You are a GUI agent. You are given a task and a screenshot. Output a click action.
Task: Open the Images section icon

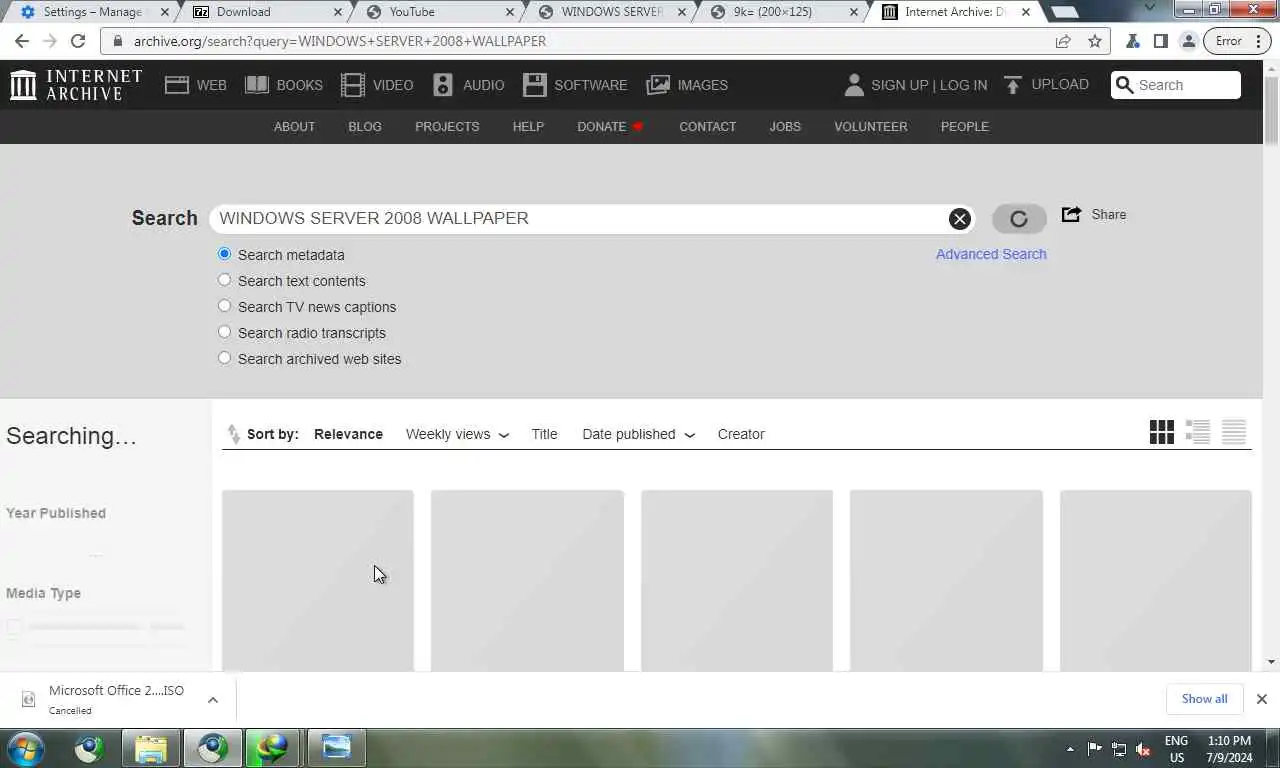pos(658,85)
